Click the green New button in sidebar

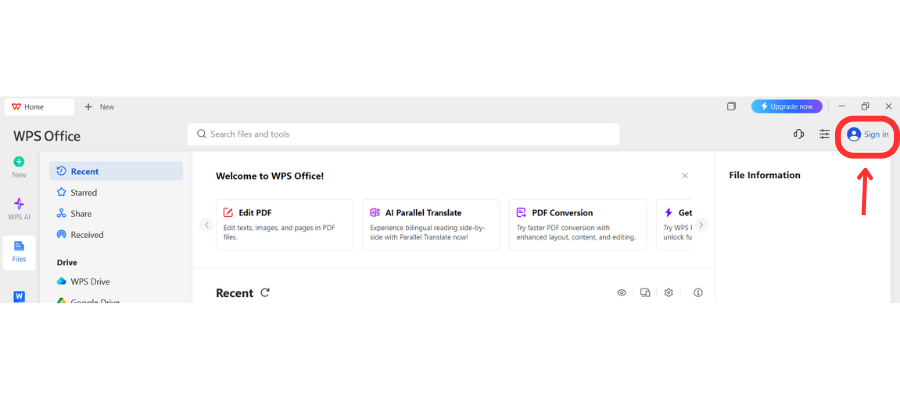tap(19, 167)
